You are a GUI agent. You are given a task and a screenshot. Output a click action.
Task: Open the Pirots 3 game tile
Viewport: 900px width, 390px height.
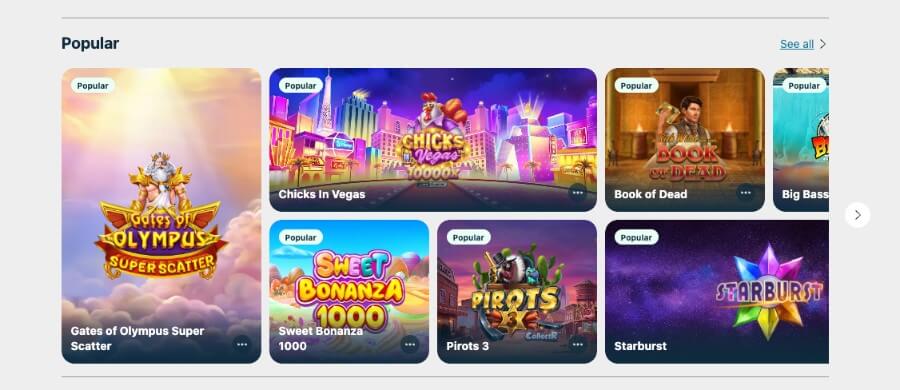pos(517,292)
